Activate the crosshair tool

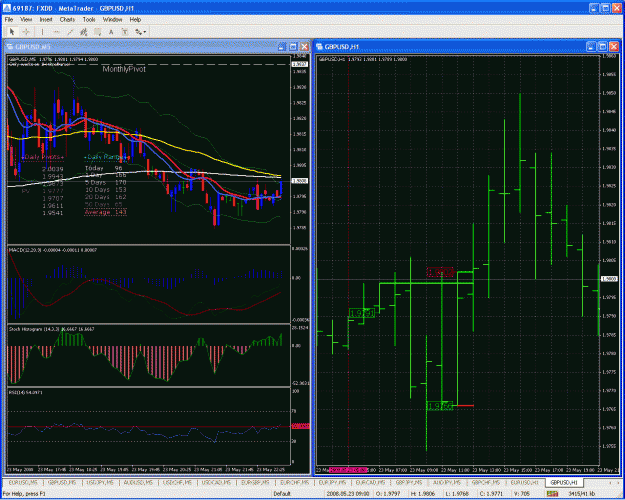point(26,32)
